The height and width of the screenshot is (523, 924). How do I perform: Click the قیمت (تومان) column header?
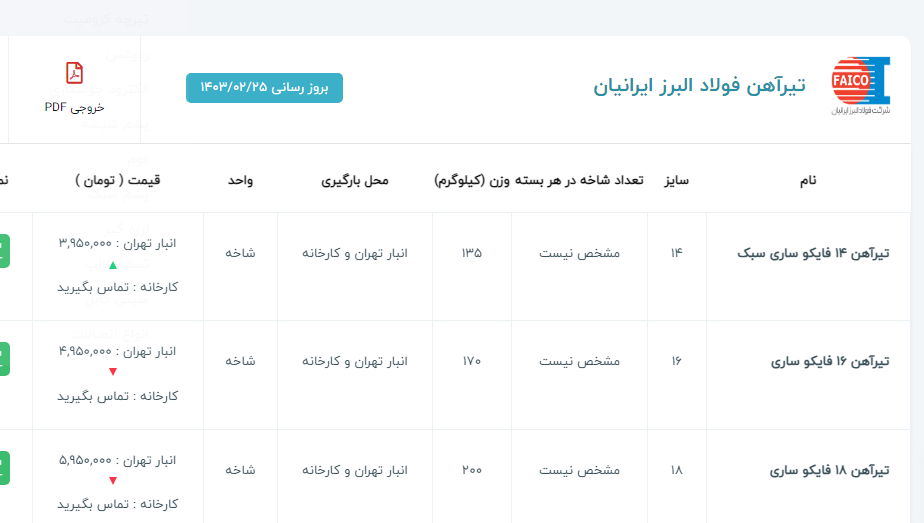click(x=118, y=180)
